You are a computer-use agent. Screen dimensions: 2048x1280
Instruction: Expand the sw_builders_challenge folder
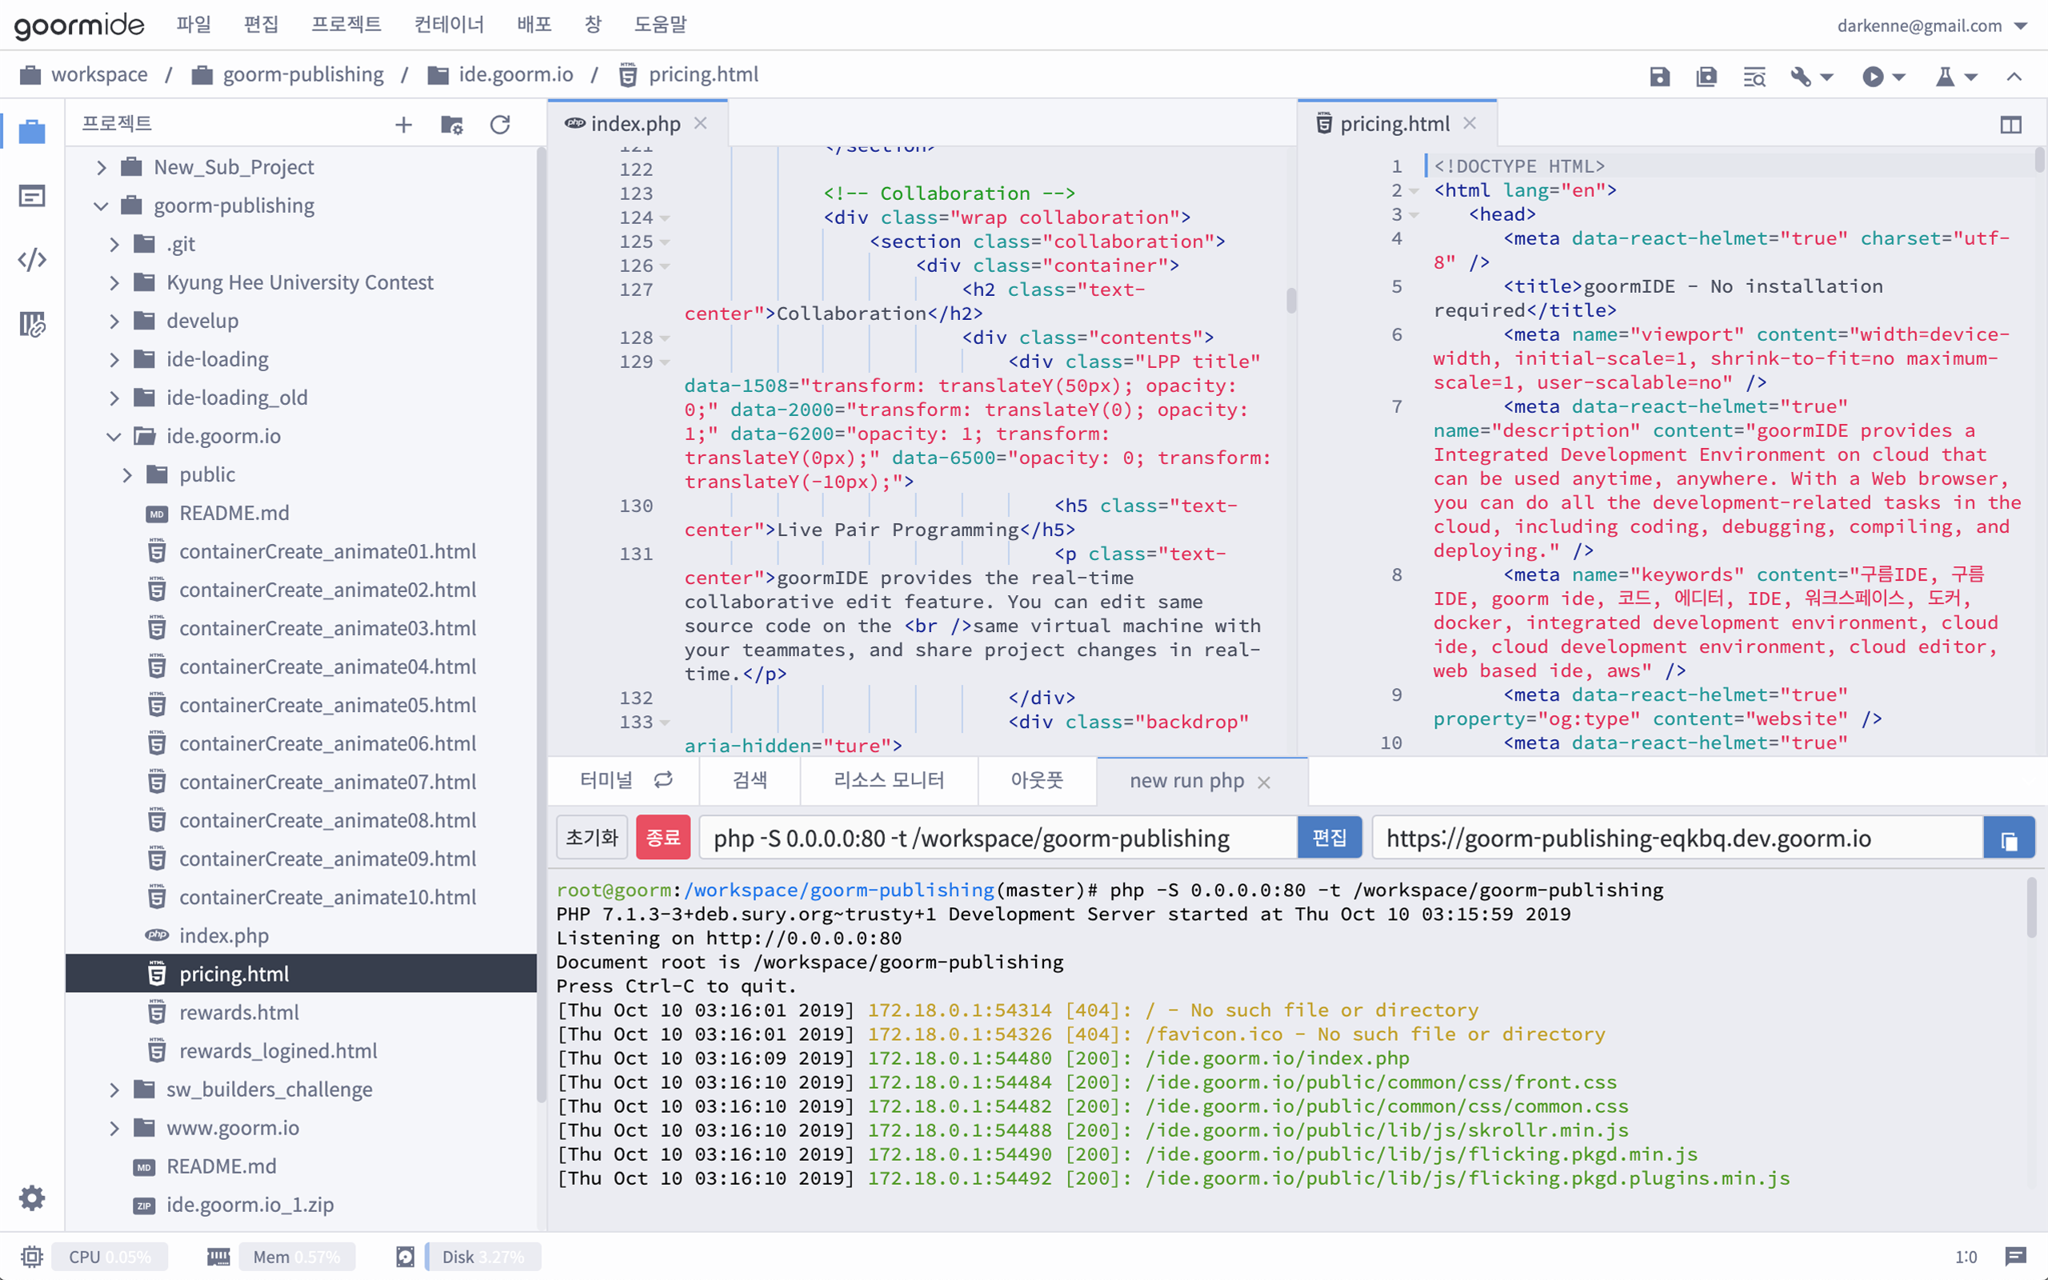[x=114, y=1090]
